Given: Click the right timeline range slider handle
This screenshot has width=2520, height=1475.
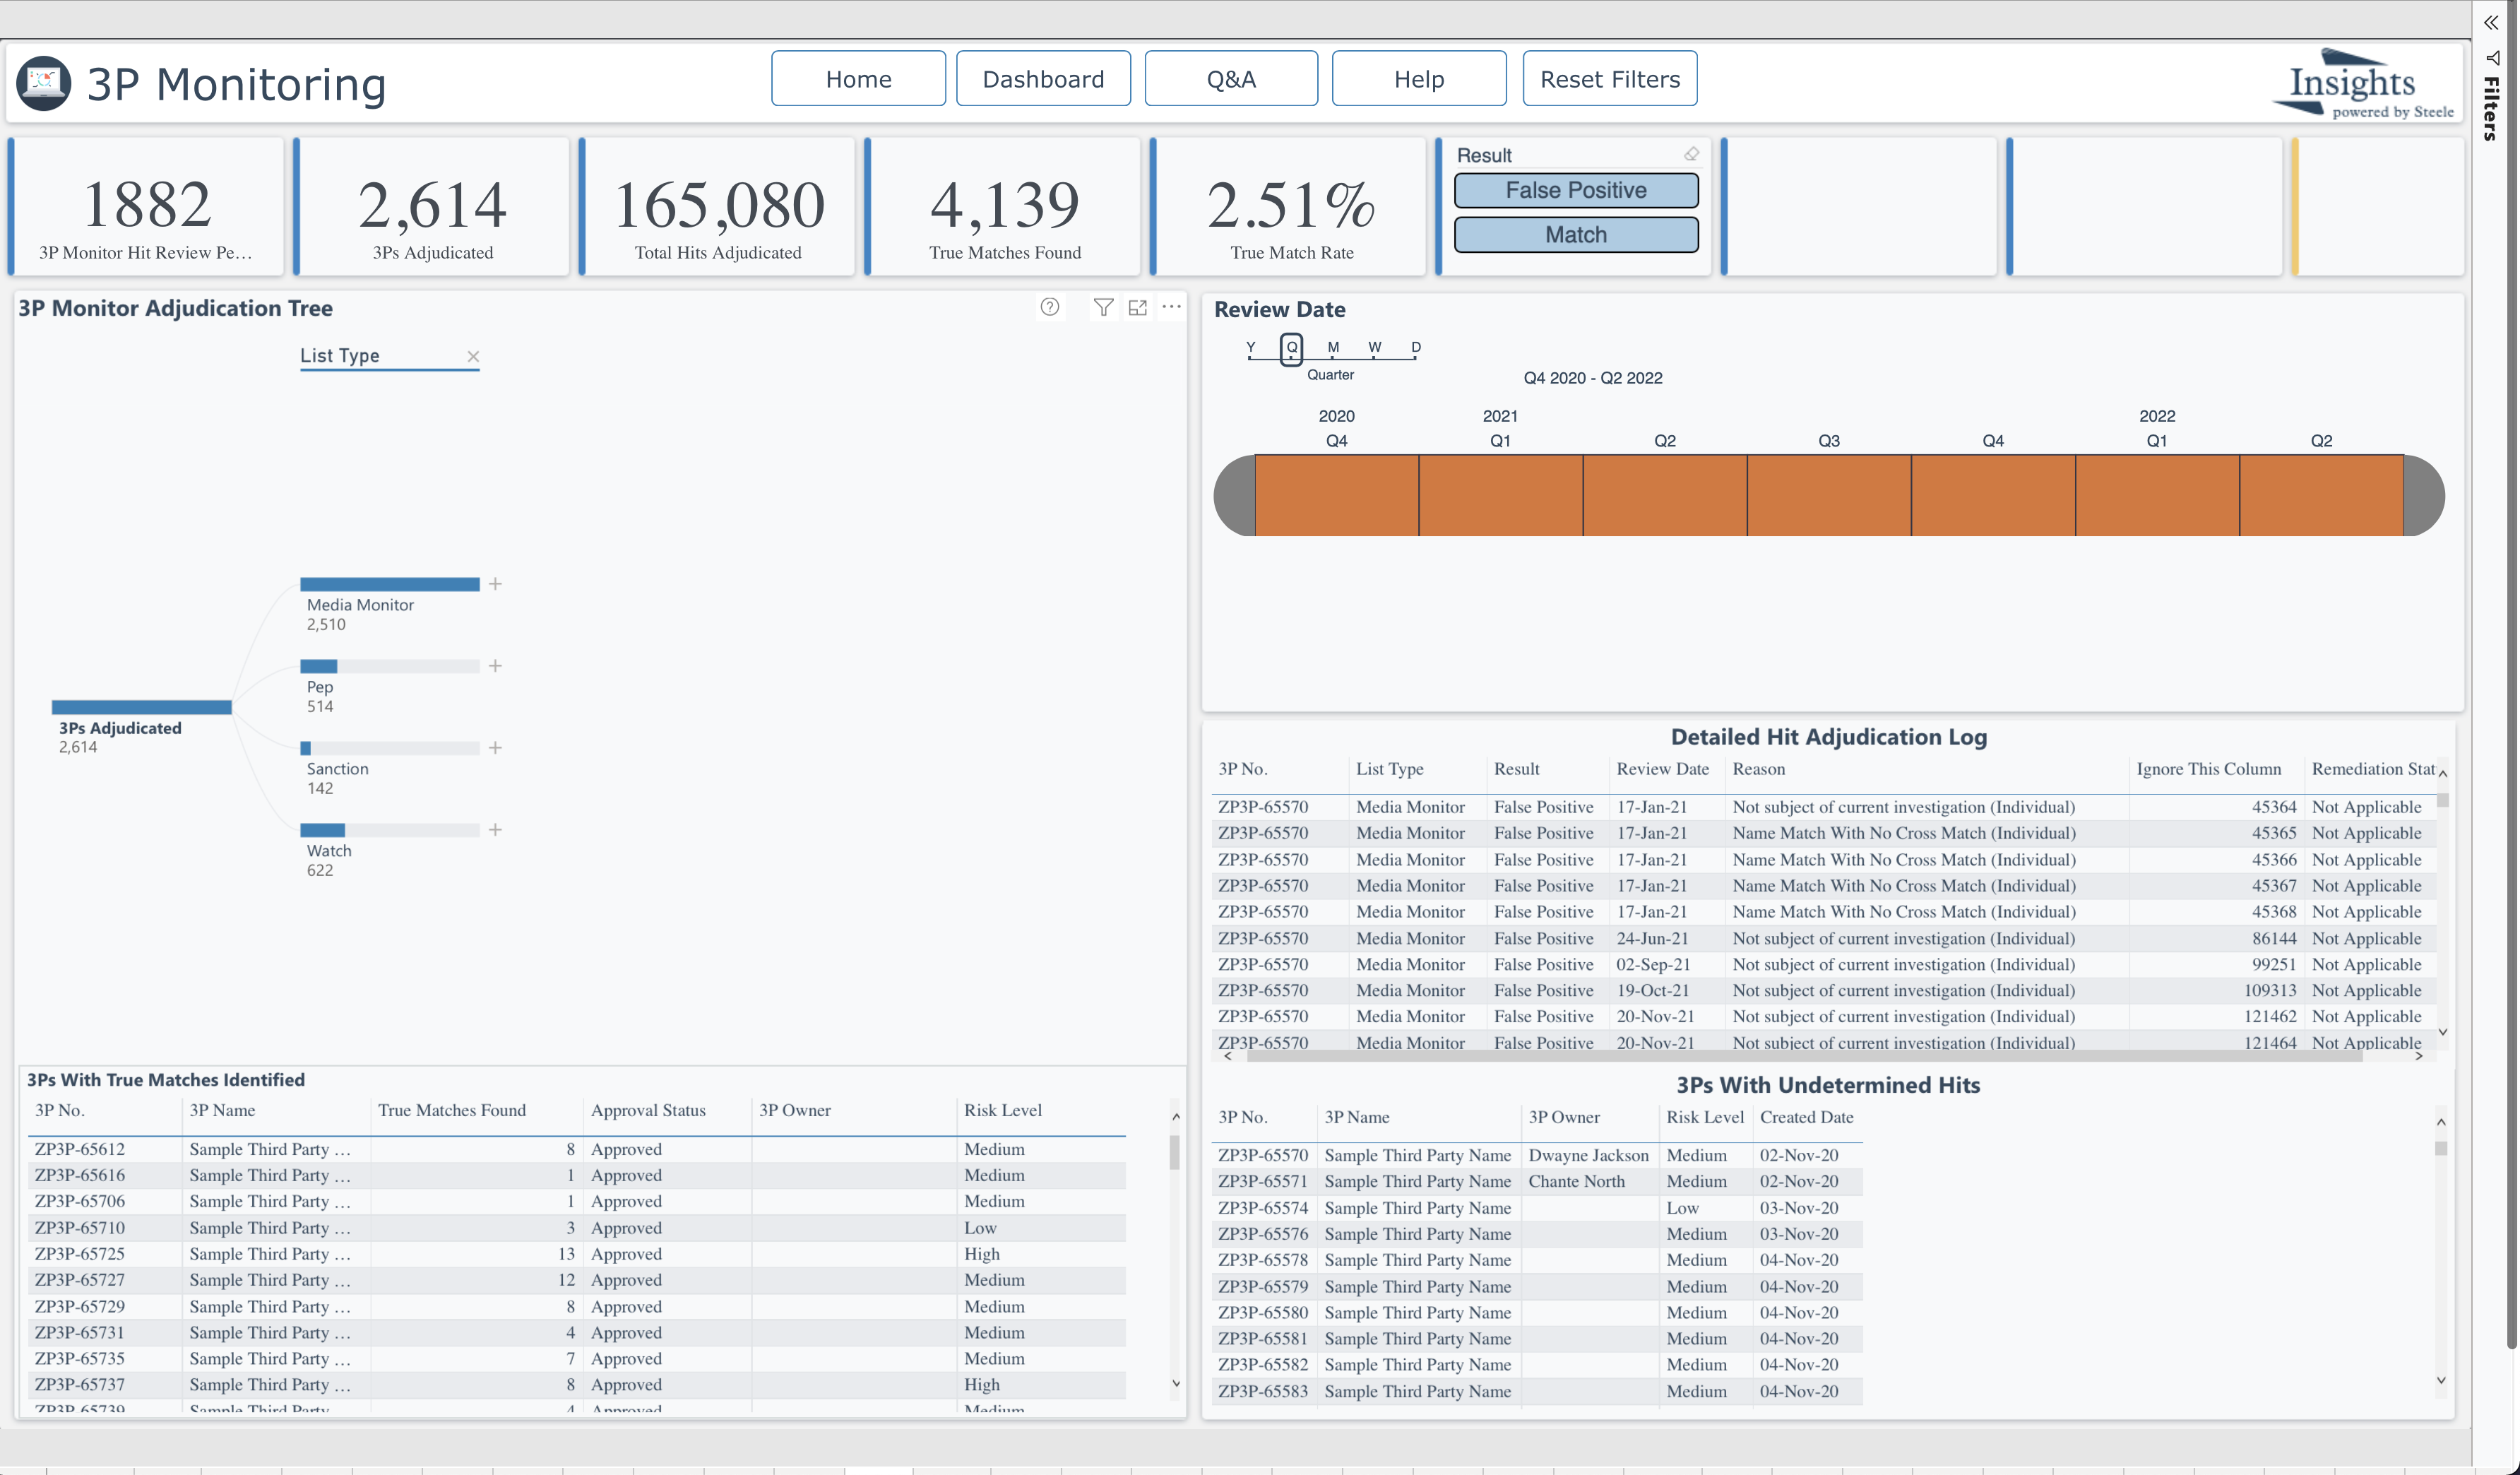Looking at the screenshot, I should click(2425, 496).
